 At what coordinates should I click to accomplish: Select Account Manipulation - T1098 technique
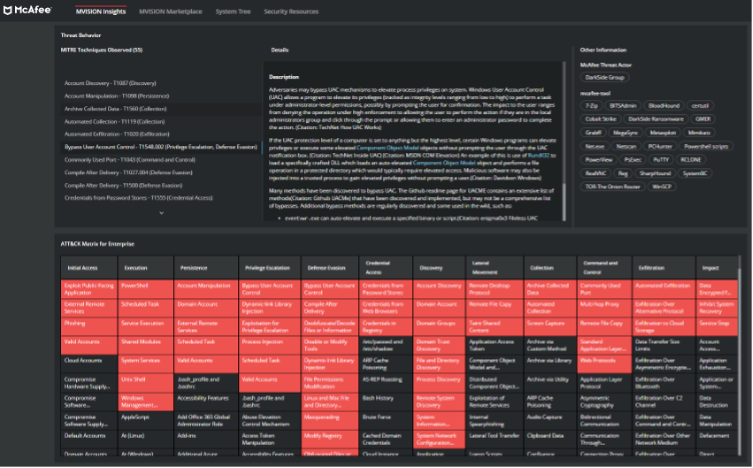pyautogui.click(x=161, y=96)
